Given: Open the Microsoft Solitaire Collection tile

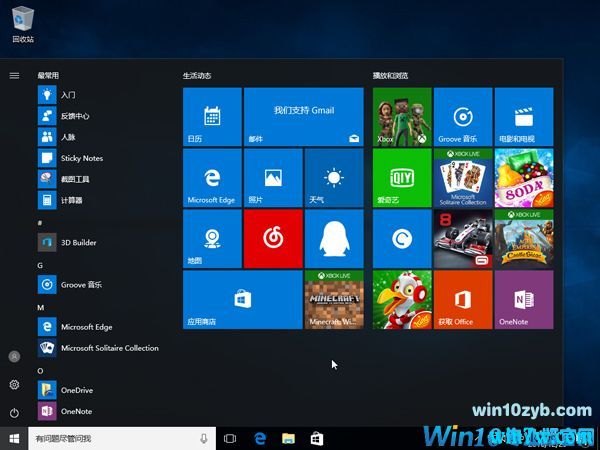Looking at the screenshot, I should point(463,178).
